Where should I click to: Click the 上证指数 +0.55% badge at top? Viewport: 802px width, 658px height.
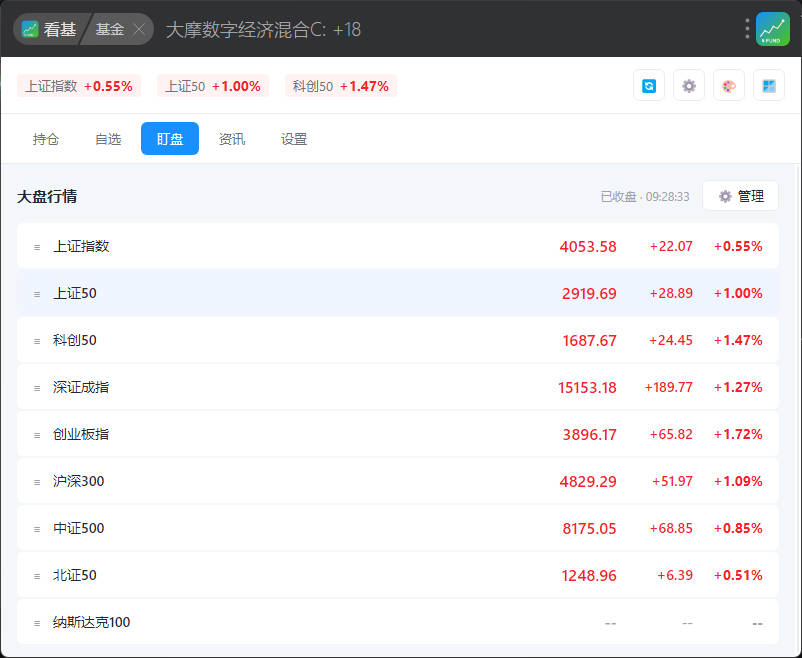79,86
